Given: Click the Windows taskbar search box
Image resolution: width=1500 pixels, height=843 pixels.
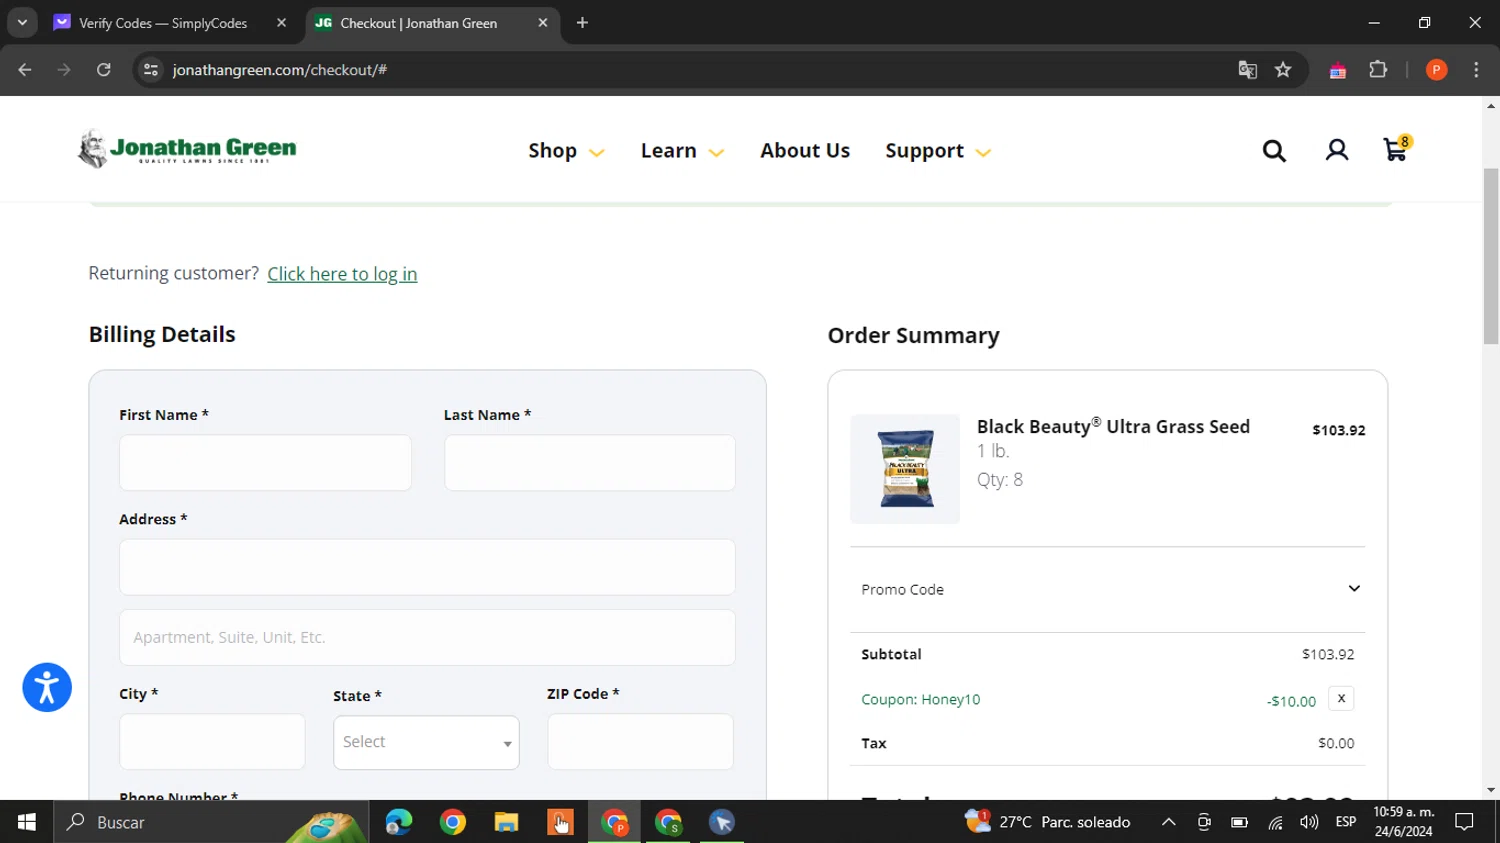Looking at the screenshot, I should pos(211,822).
